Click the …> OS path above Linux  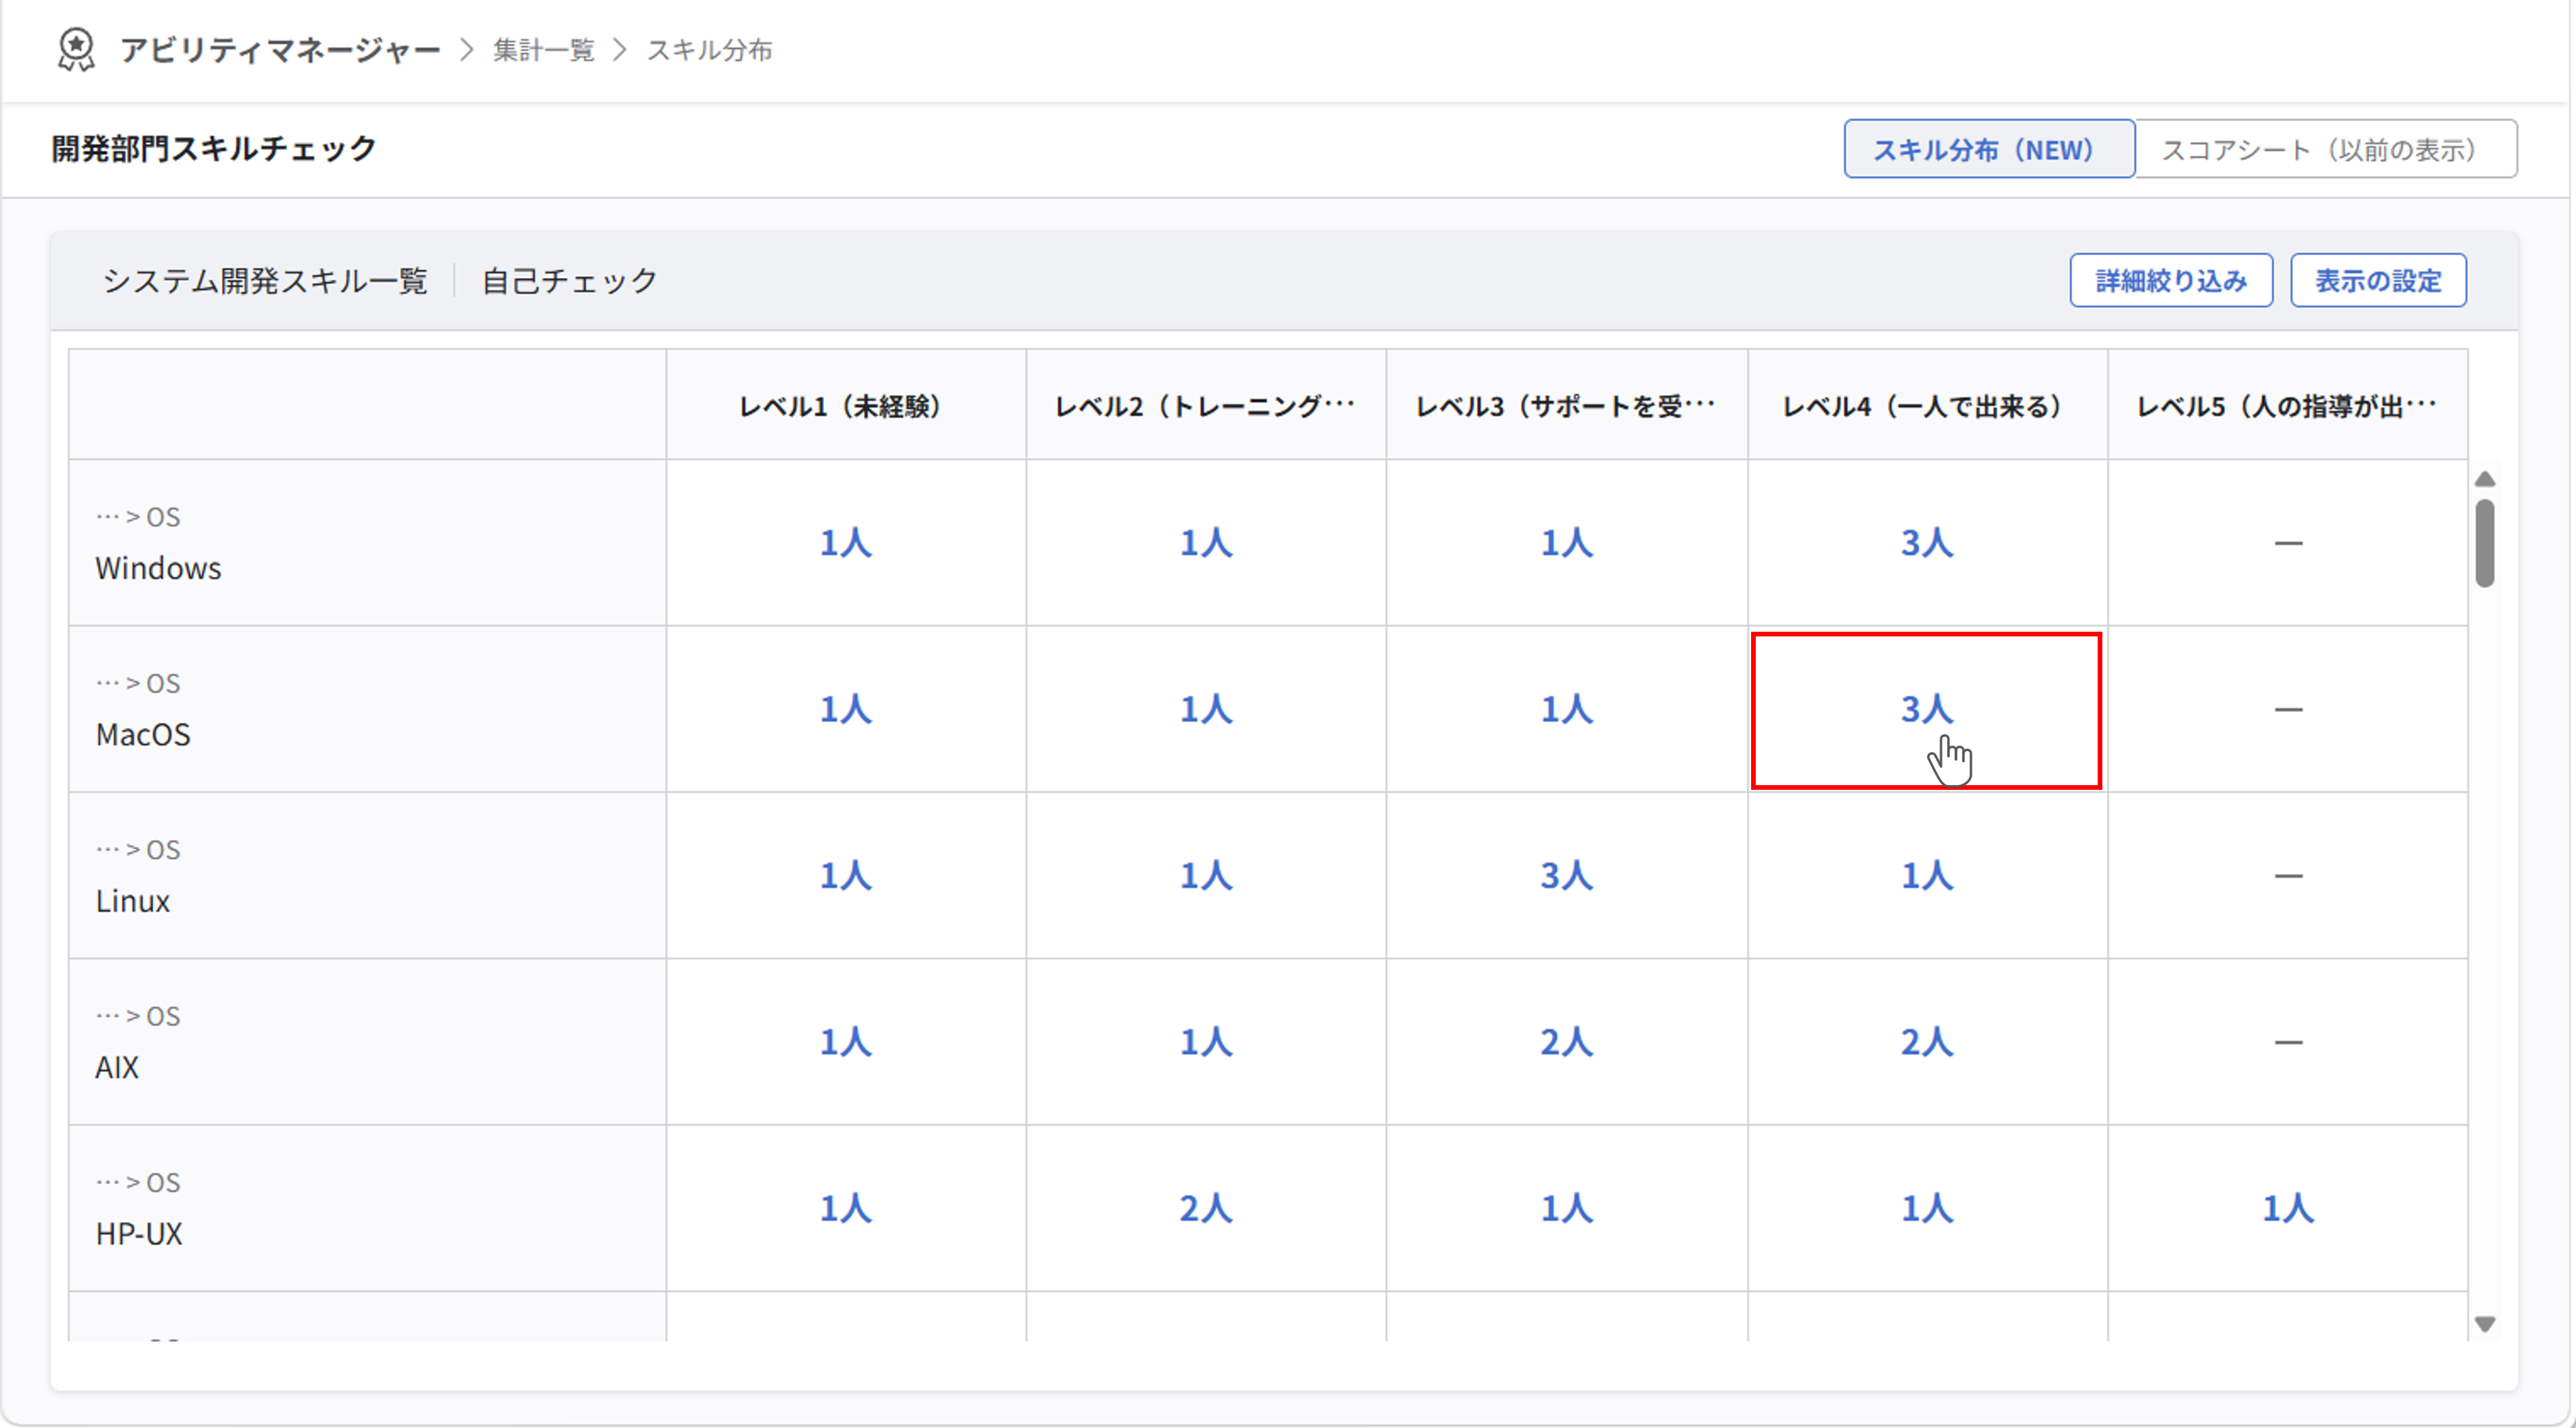click(x=138, y=849)
